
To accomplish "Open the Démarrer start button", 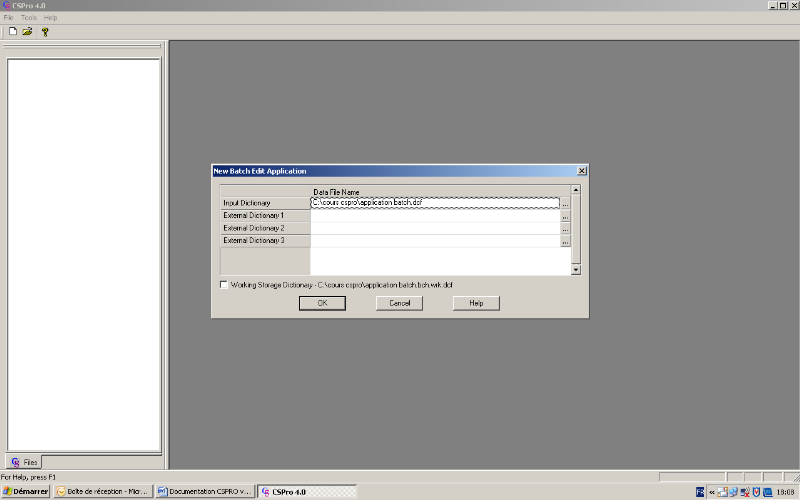I will click(26, 491).
